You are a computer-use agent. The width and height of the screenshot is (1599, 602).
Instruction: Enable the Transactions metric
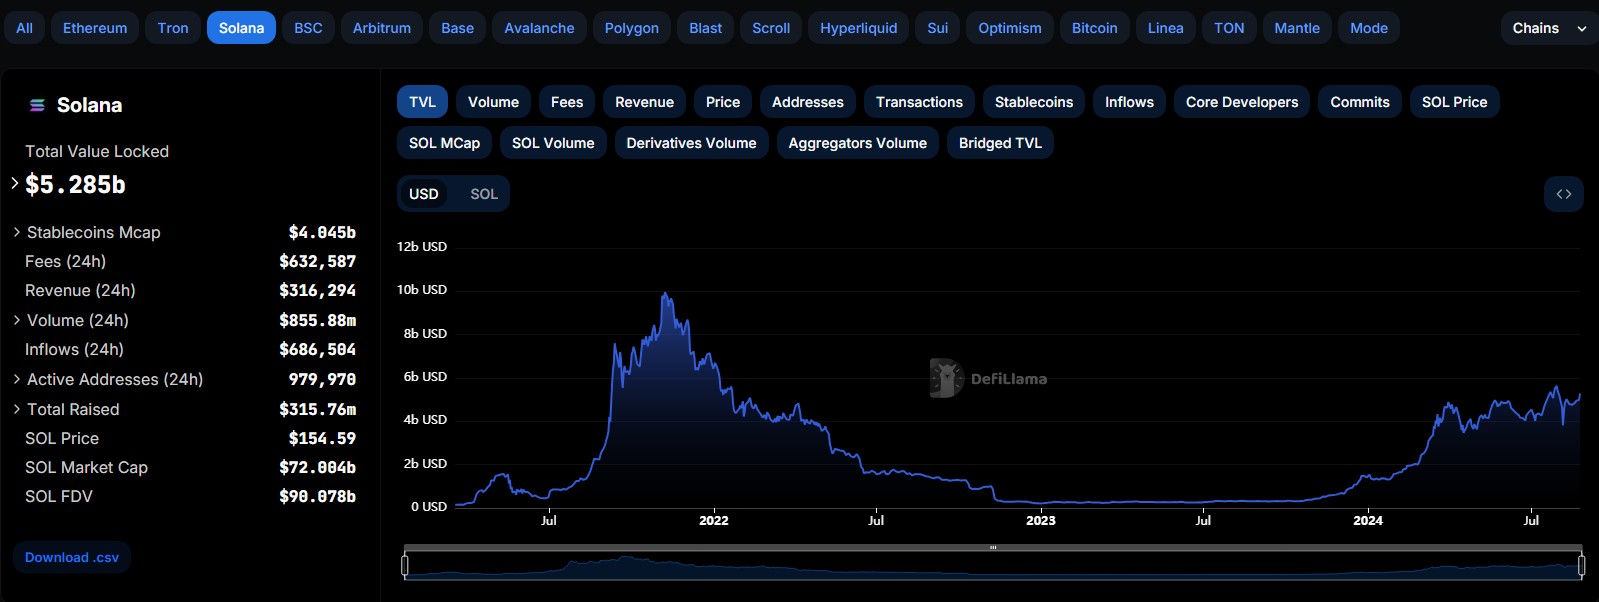pos(920,102)
